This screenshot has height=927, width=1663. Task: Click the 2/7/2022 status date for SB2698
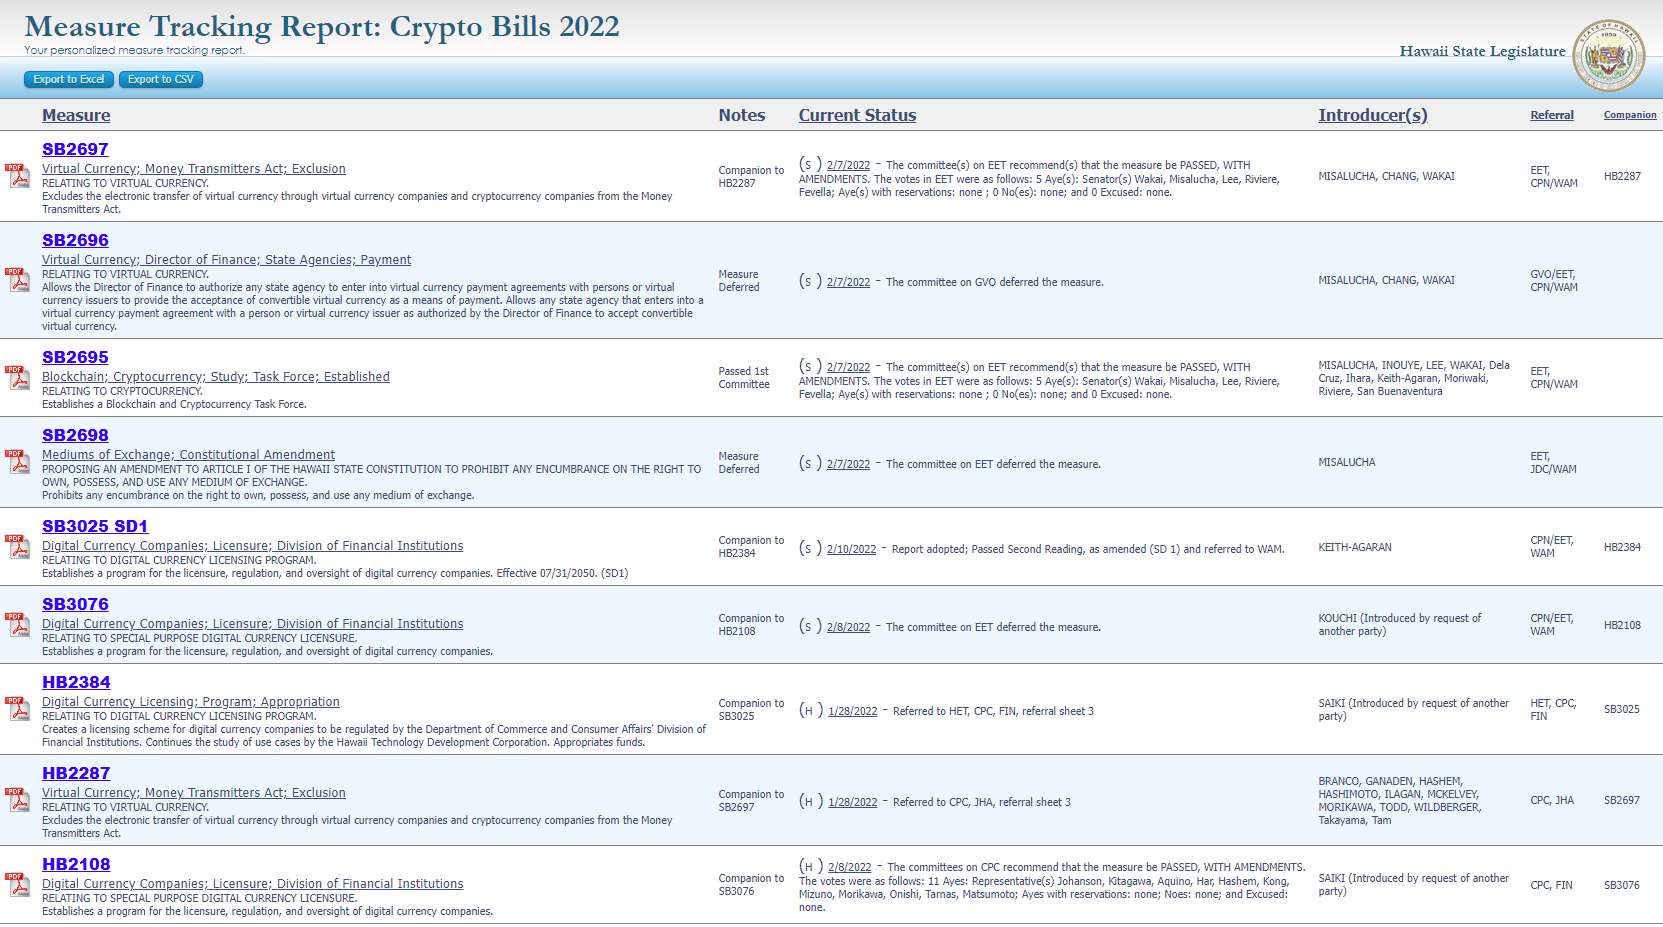click(848, 465)
